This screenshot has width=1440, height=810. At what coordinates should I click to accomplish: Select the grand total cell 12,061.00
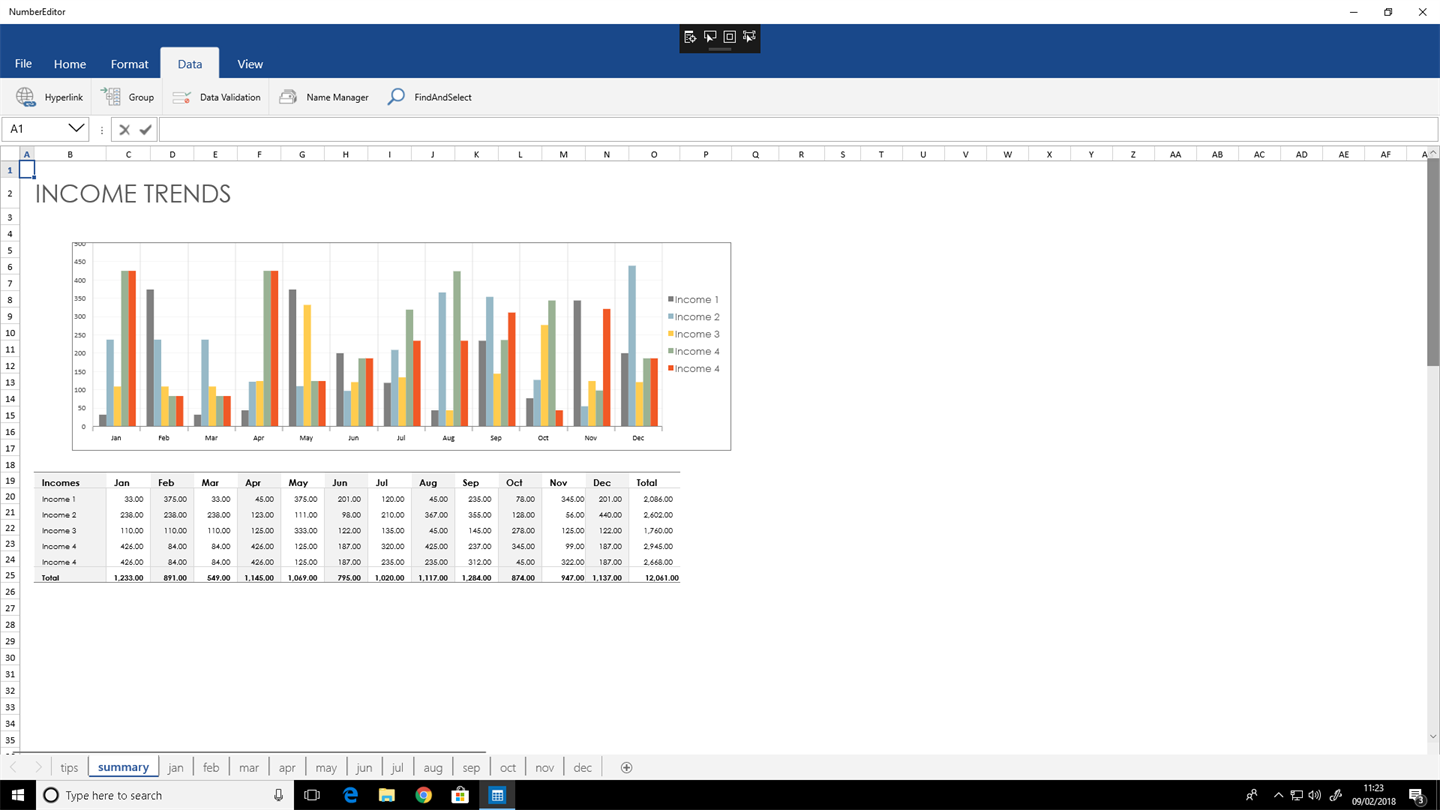pyautogui.click(x=662, y=578)
